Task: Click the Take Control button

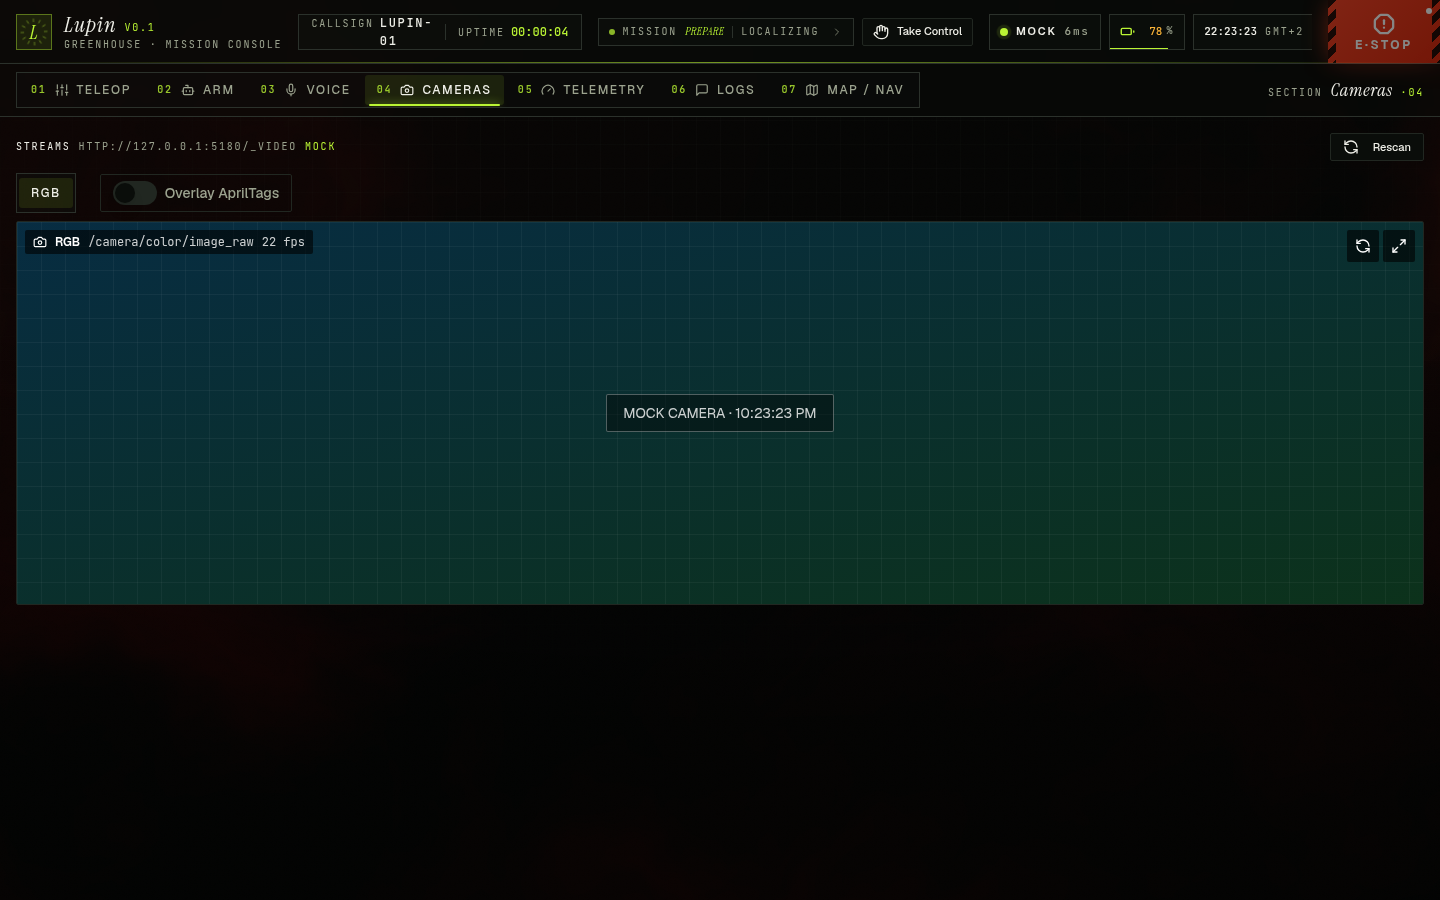Action: pos(918,32)
